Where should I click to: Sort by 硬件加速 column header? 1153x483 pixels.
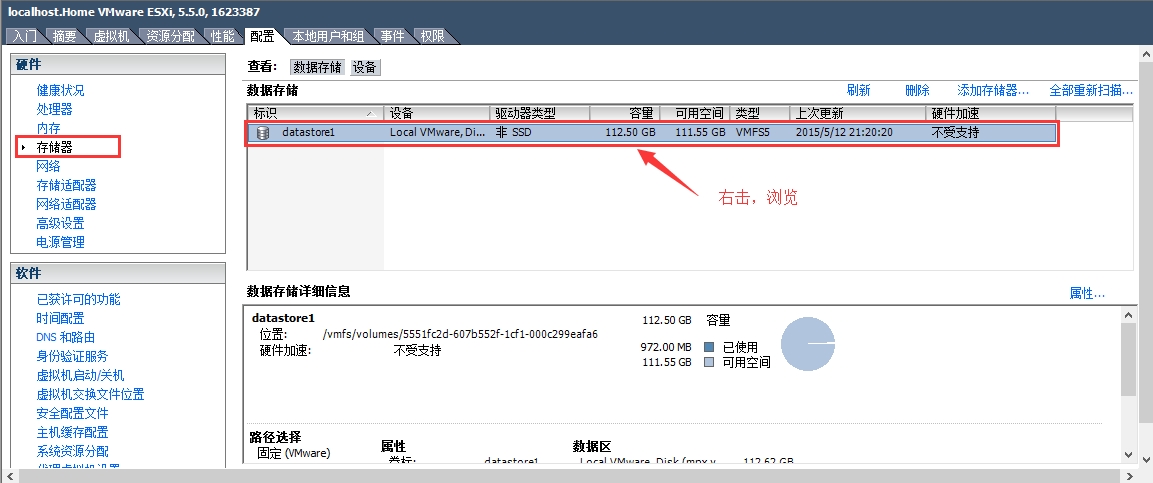tap(990, 113)
